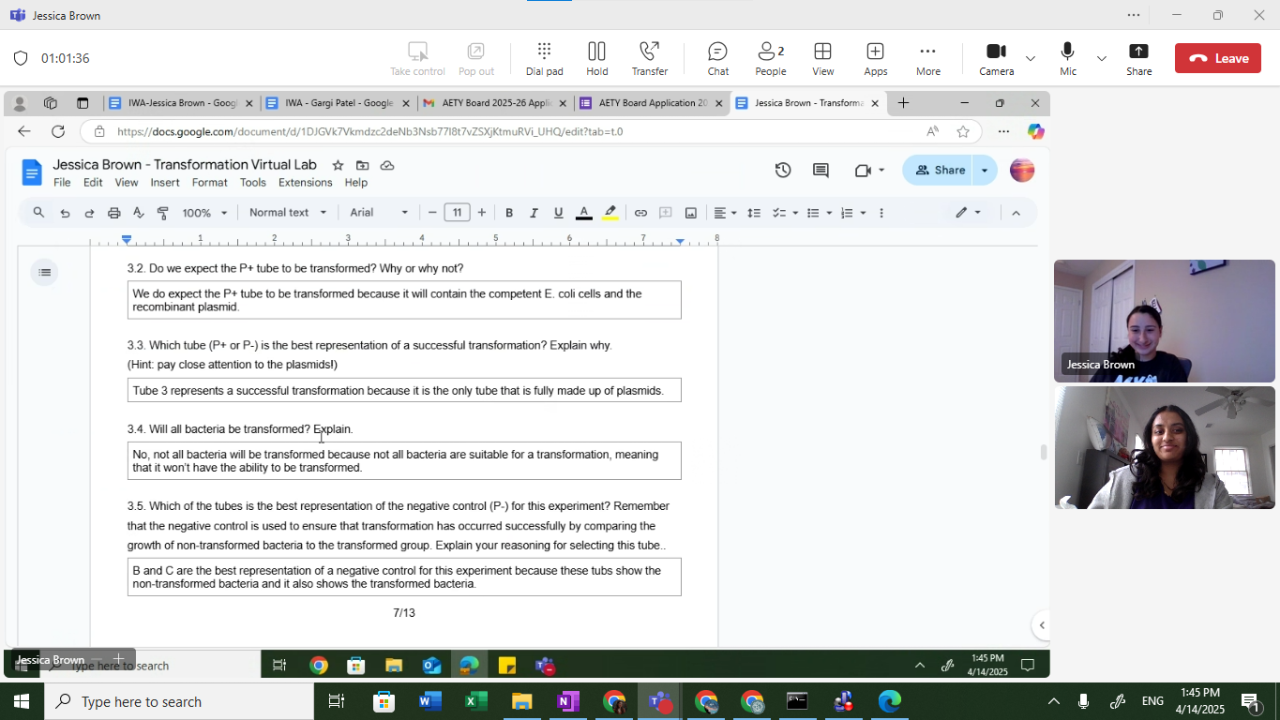Toggle Italic formatting
The image size is (1280, 720).
coord(534,213)
